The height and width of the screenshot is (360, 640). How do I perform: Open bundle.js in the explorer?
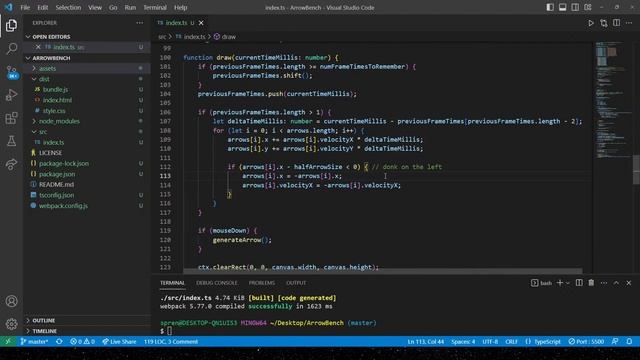point(55,89)
